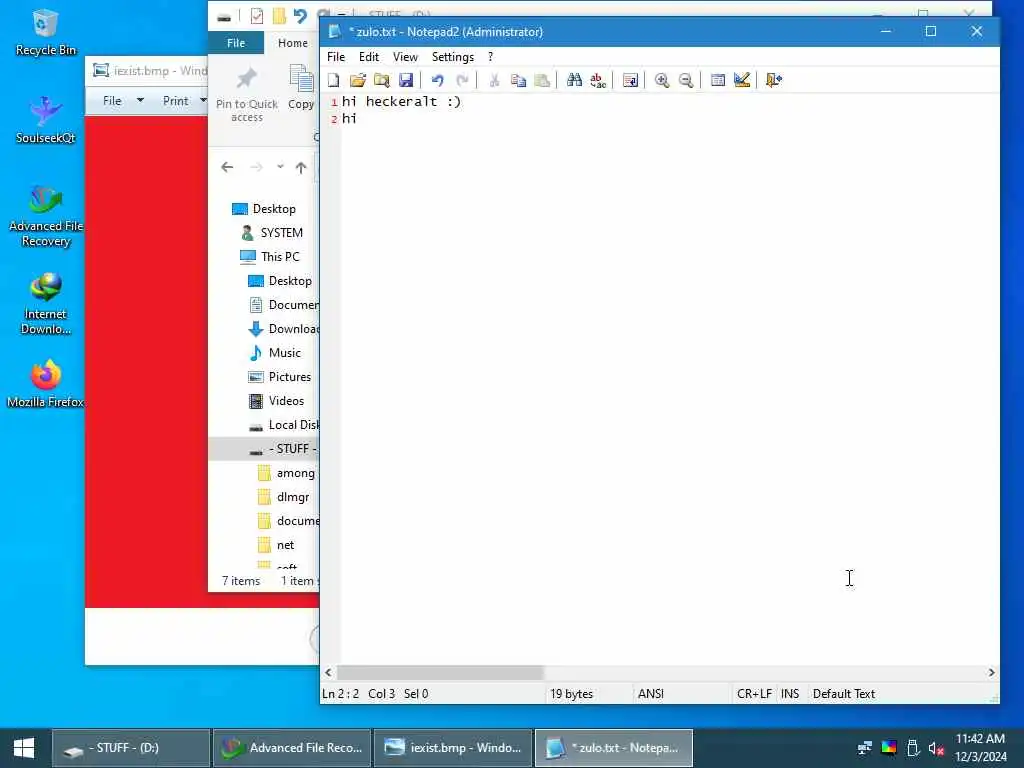Go back in the Explorer window

[227, 167]
